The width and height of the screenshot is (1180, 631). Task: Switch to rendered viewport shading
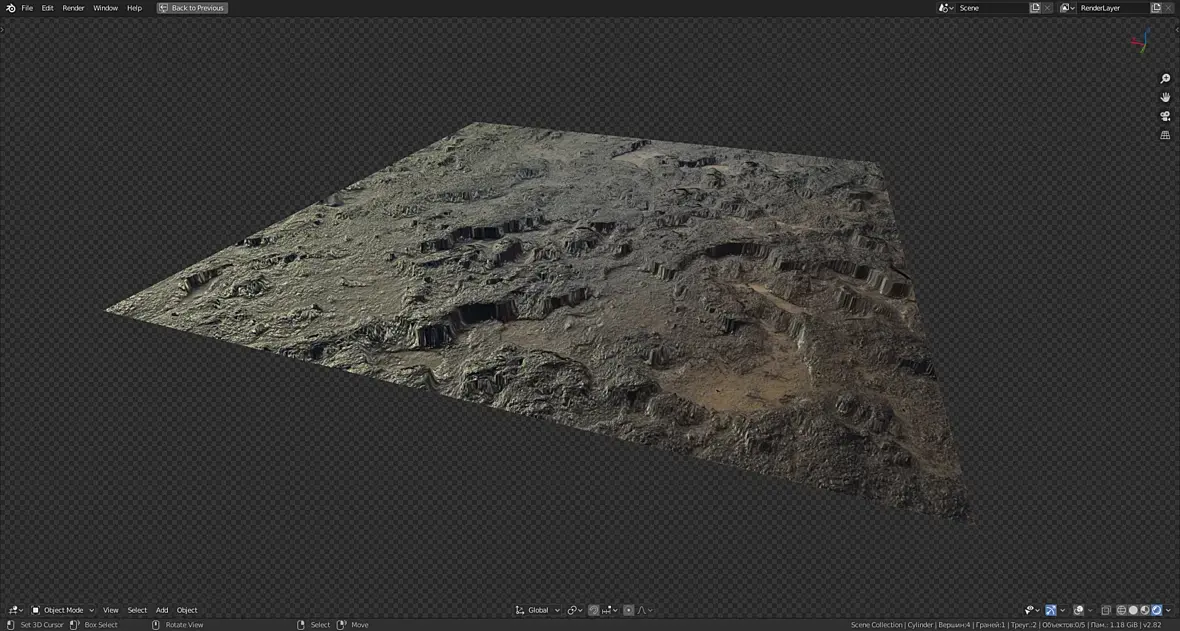tap(1157, 610)
